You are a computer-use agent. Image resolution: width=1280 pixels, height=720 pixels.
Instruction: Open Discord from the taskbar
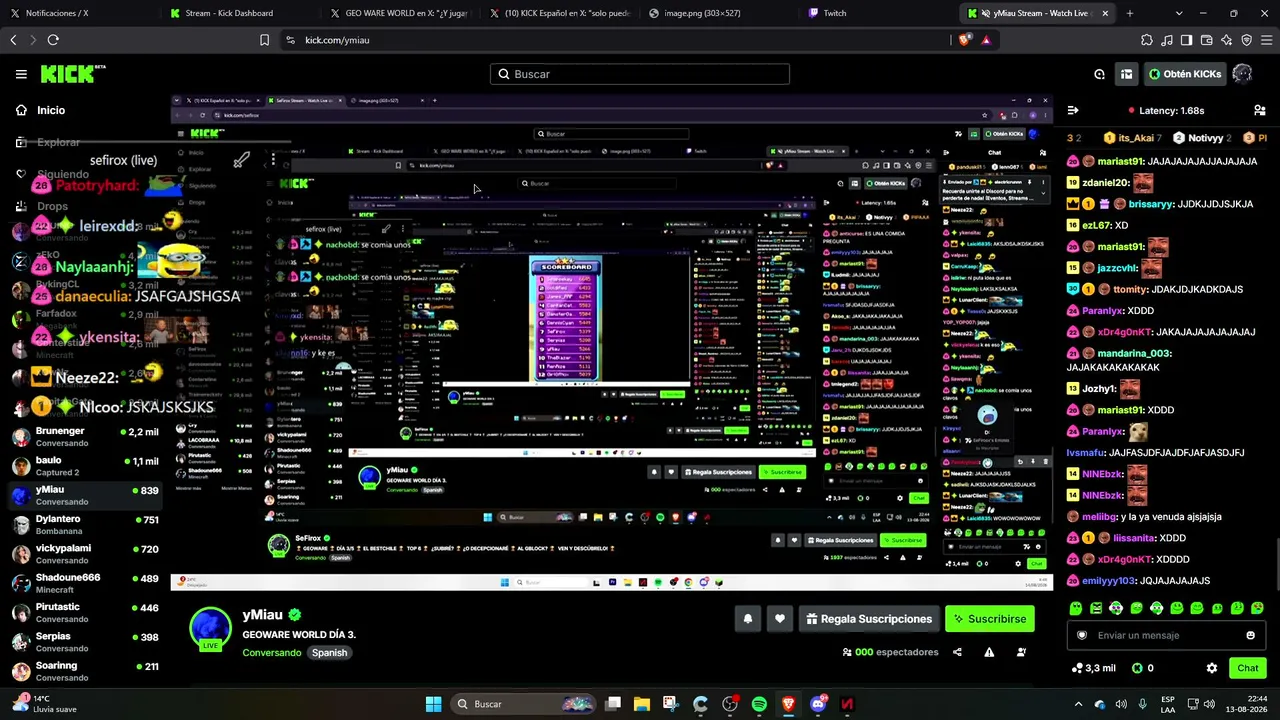click(x=818, y=704)
